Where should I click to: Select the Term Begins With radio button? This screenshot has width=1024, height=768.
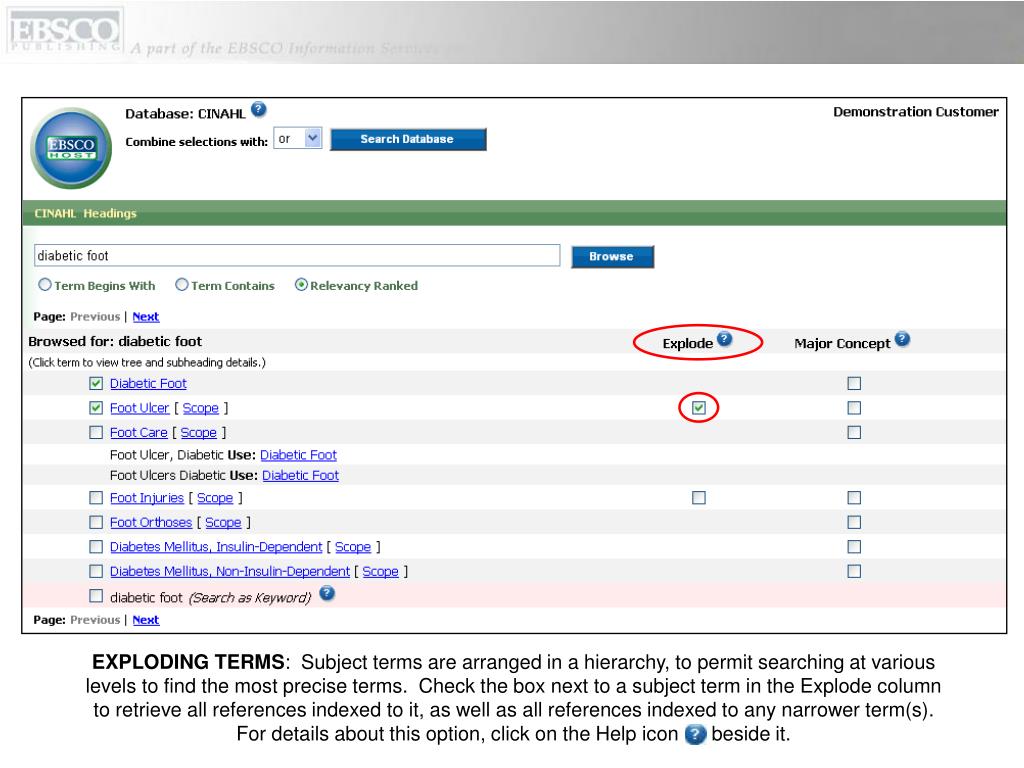(44, 285)
